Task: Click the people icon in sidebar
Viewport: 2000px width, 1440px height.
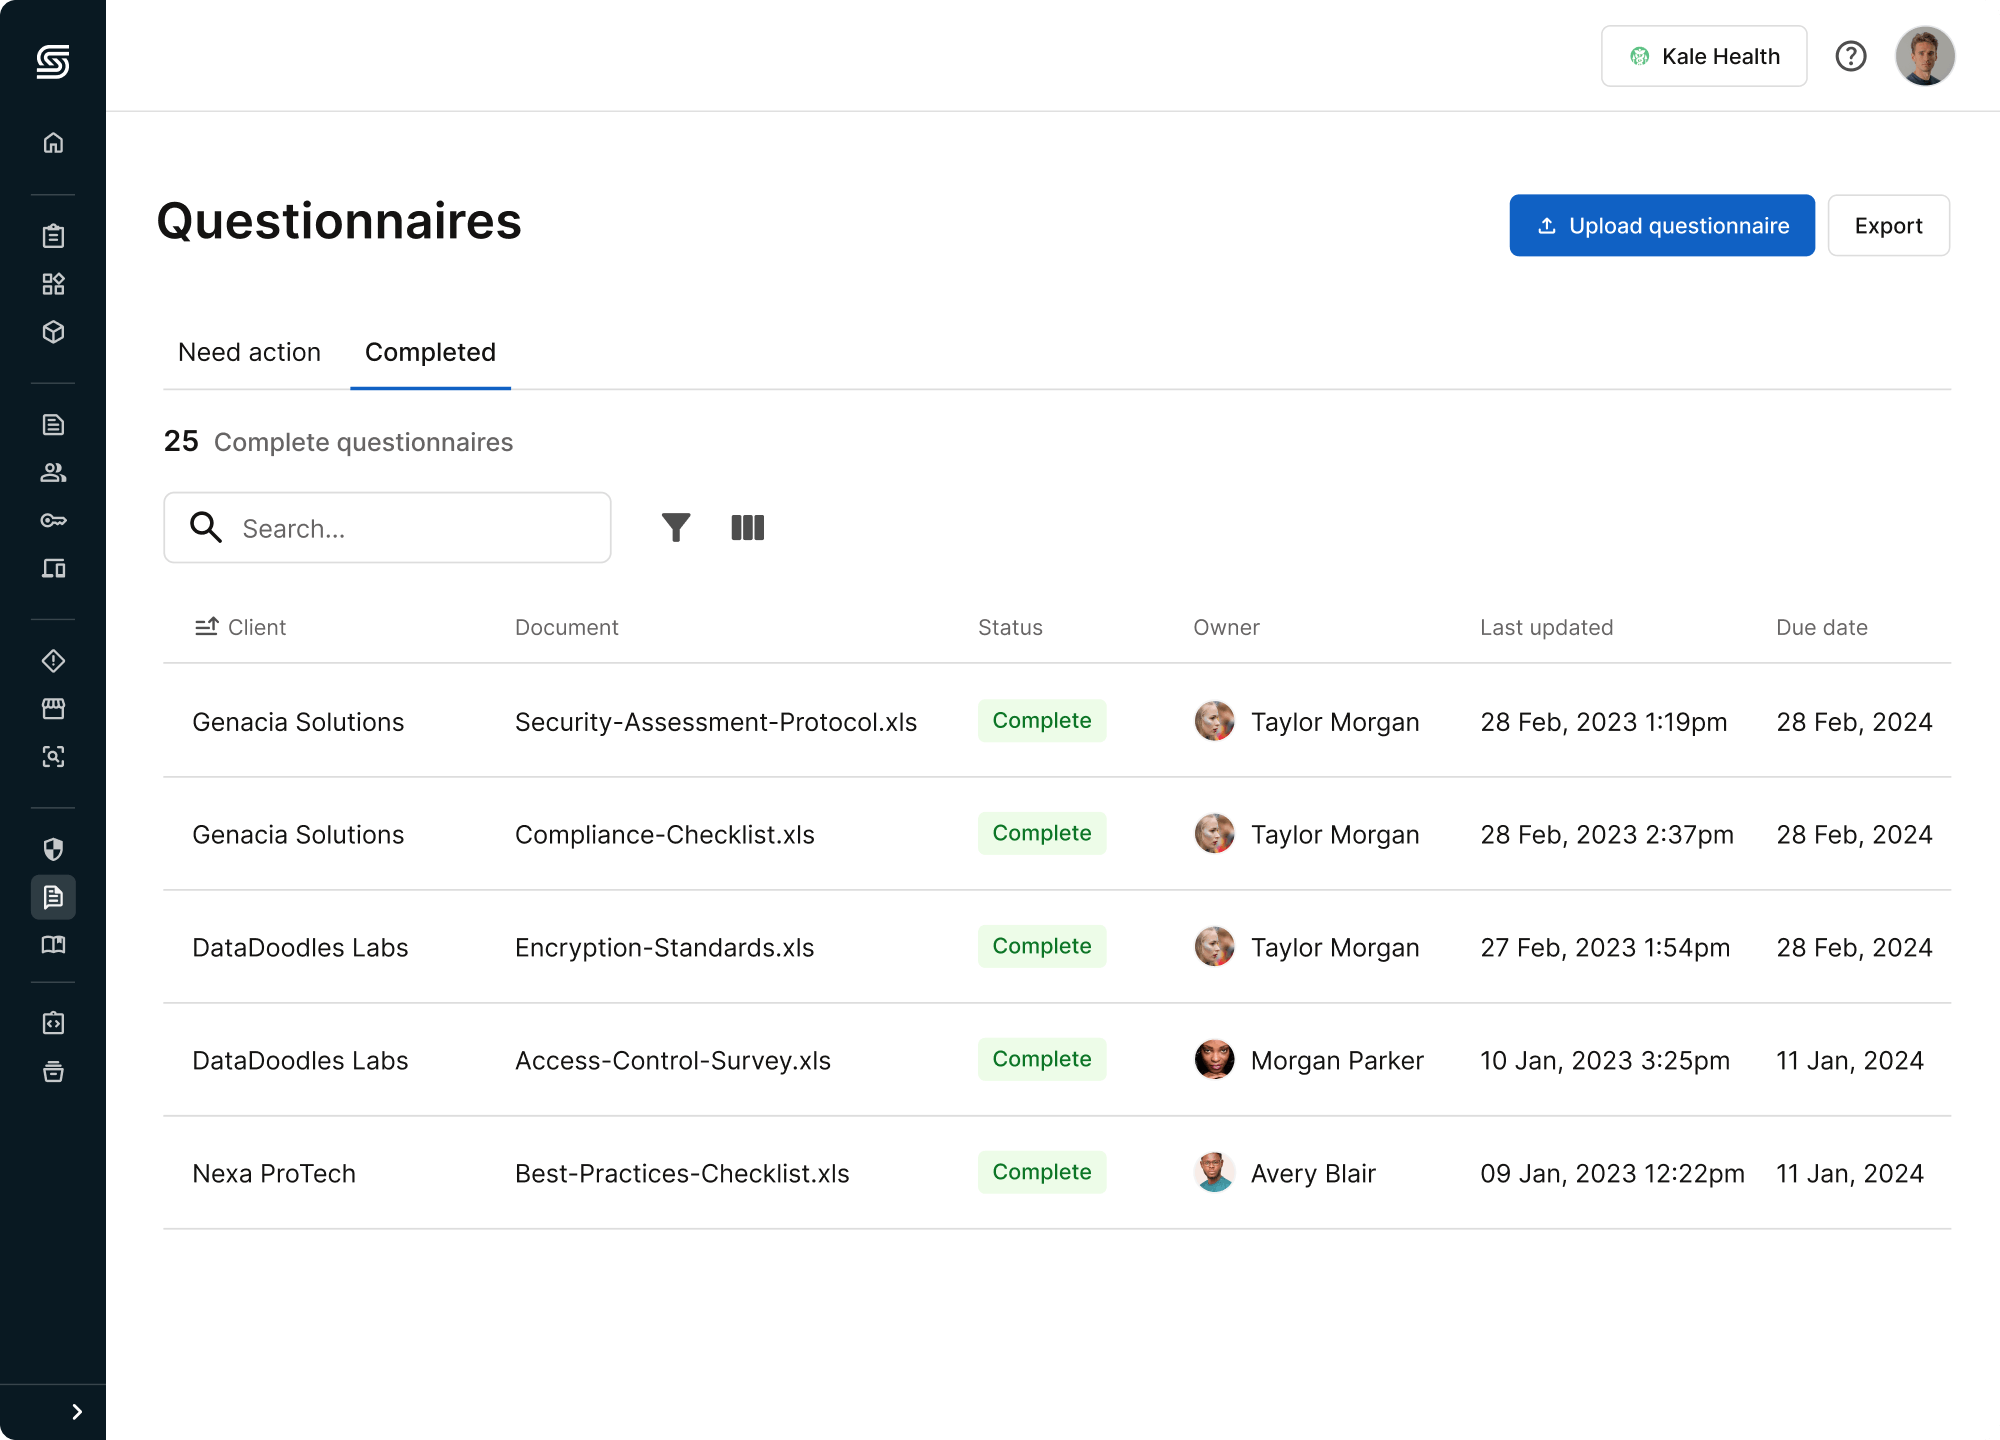Action: [53, 473]
